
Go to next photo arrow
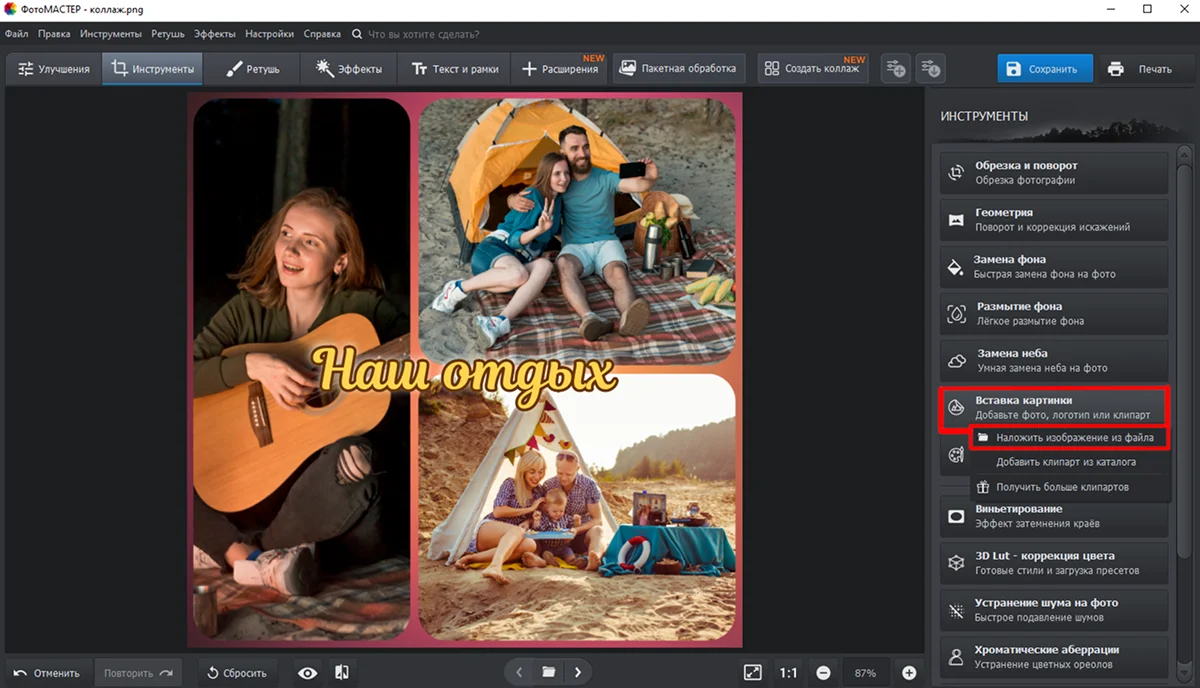click(x=578, y=673)
